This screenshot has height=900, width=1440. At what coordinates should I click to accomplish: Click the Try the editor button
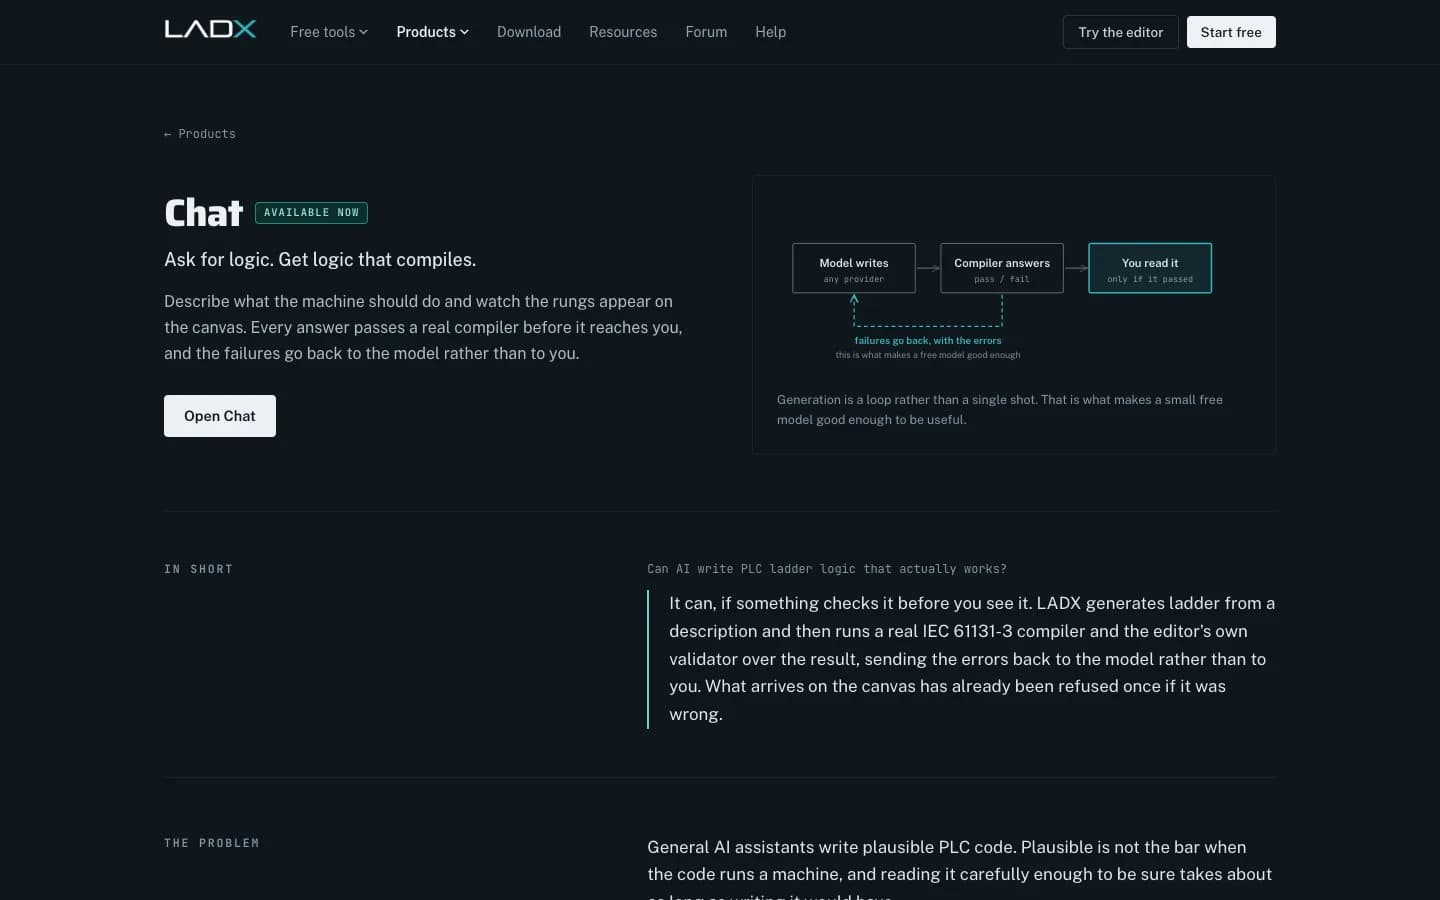pyautogui.click(x=1120, y=32)
